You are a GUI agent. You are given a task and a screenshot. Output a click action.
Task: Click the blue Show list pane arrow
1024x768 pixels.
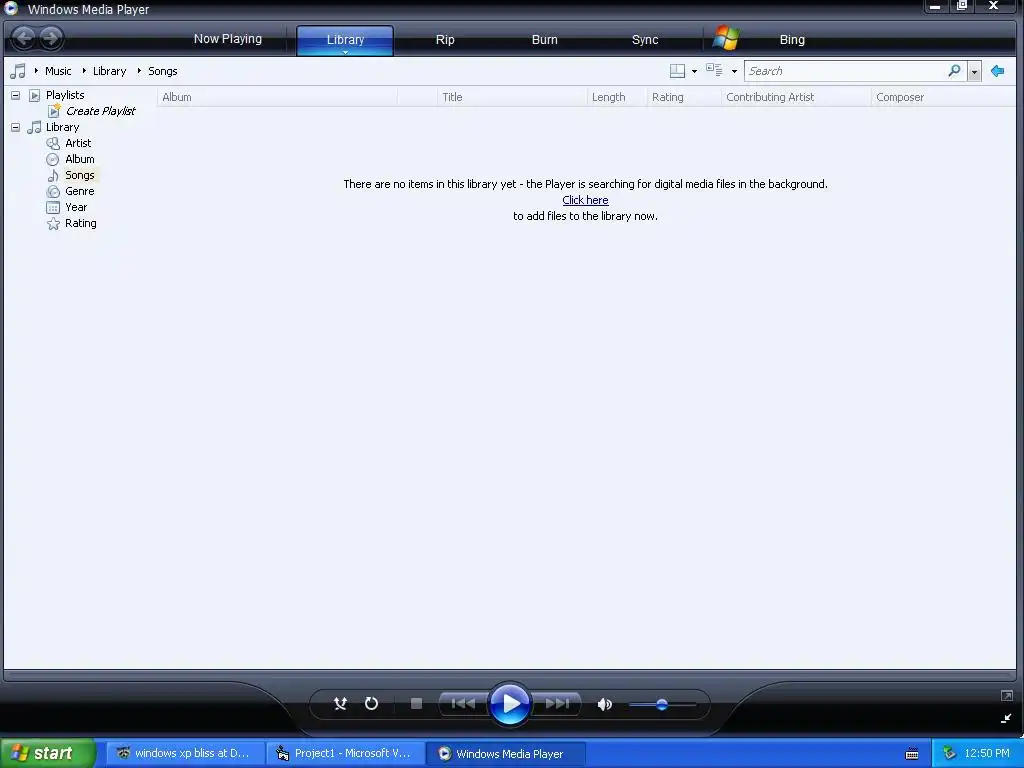[x=997, y=71]
